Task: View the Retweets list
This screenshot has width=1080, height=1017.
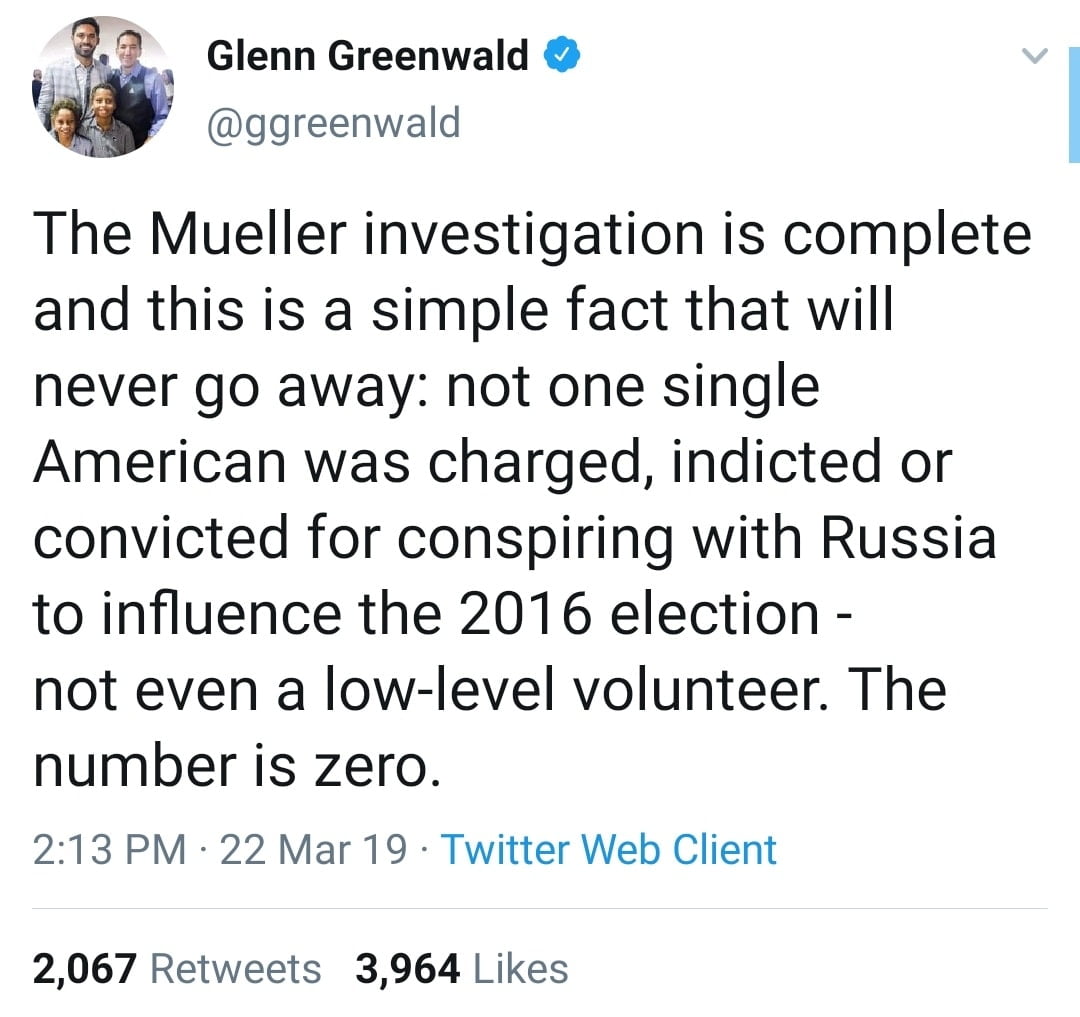Action: tap(236, 968)
